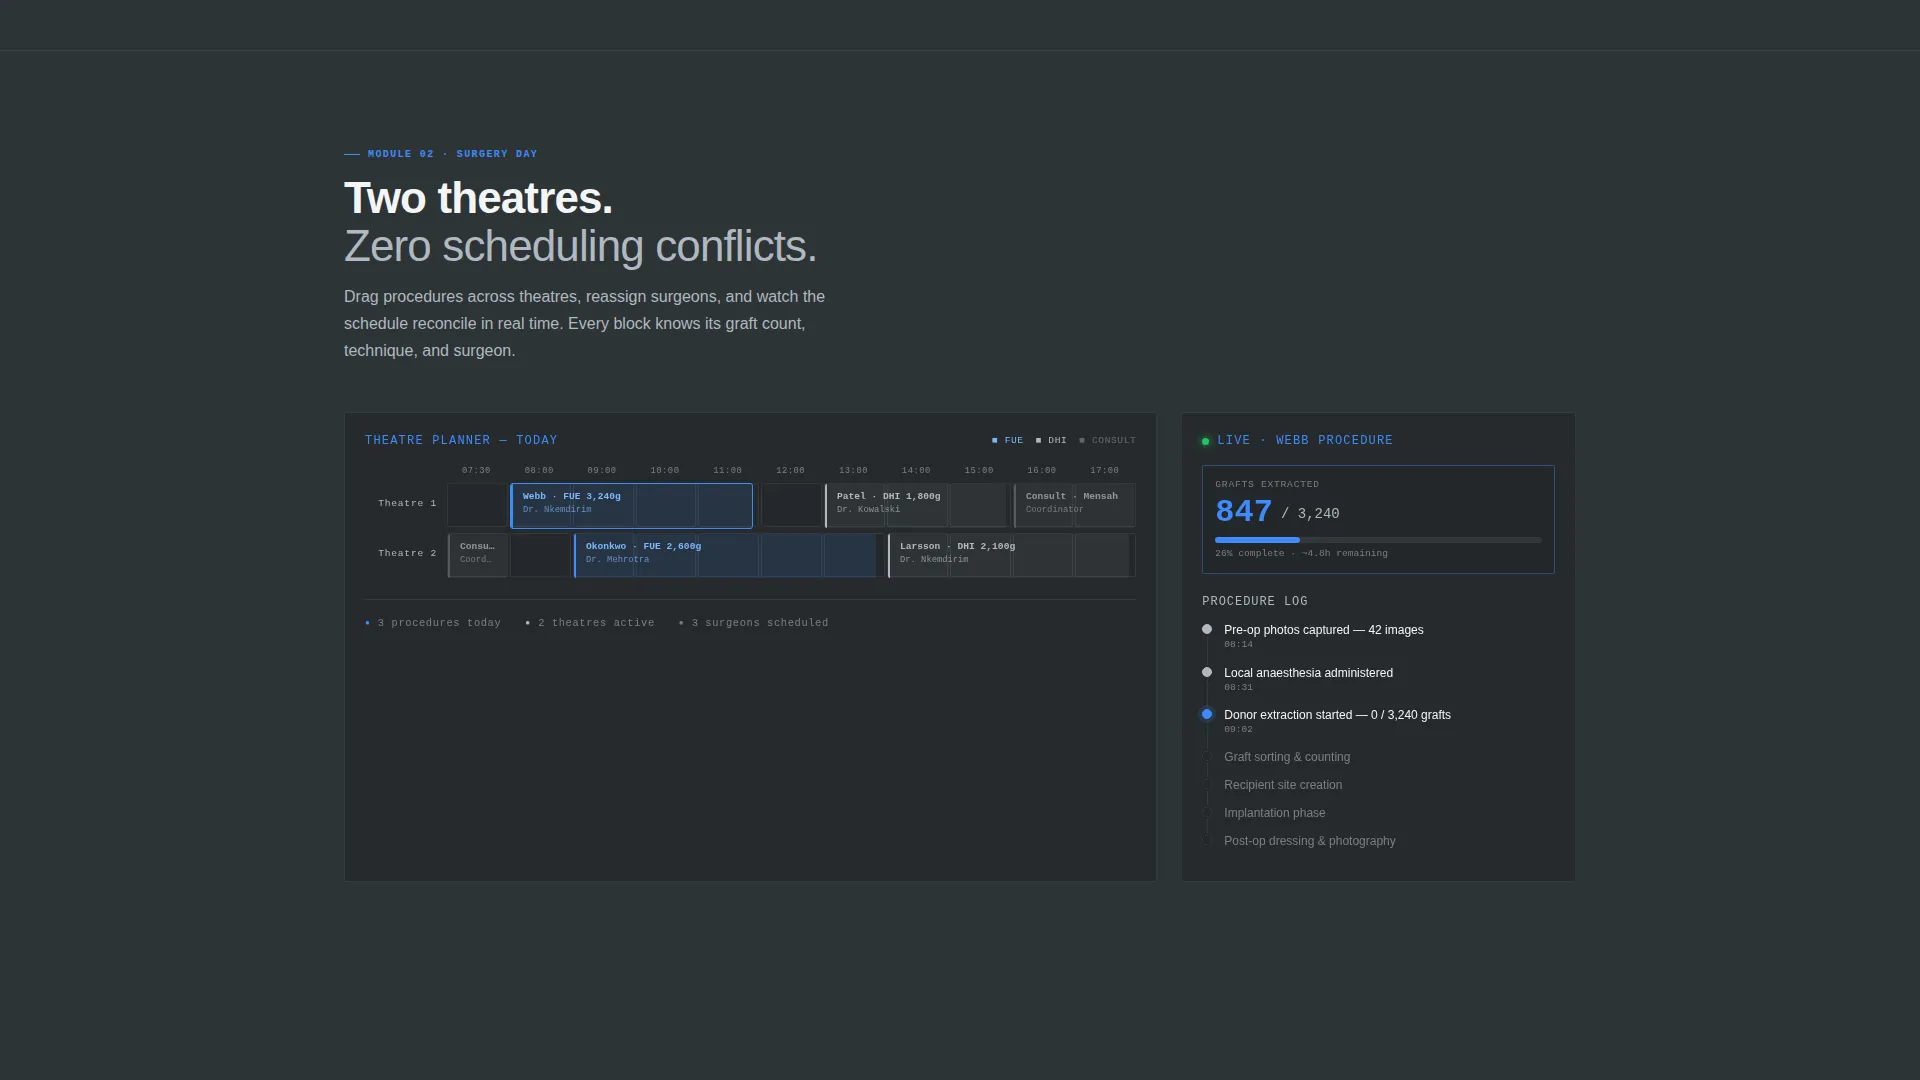1920x1080 pixels.
Task: Open the Consult Mensah block in Theatre 1
Action: coord(1075,506)
